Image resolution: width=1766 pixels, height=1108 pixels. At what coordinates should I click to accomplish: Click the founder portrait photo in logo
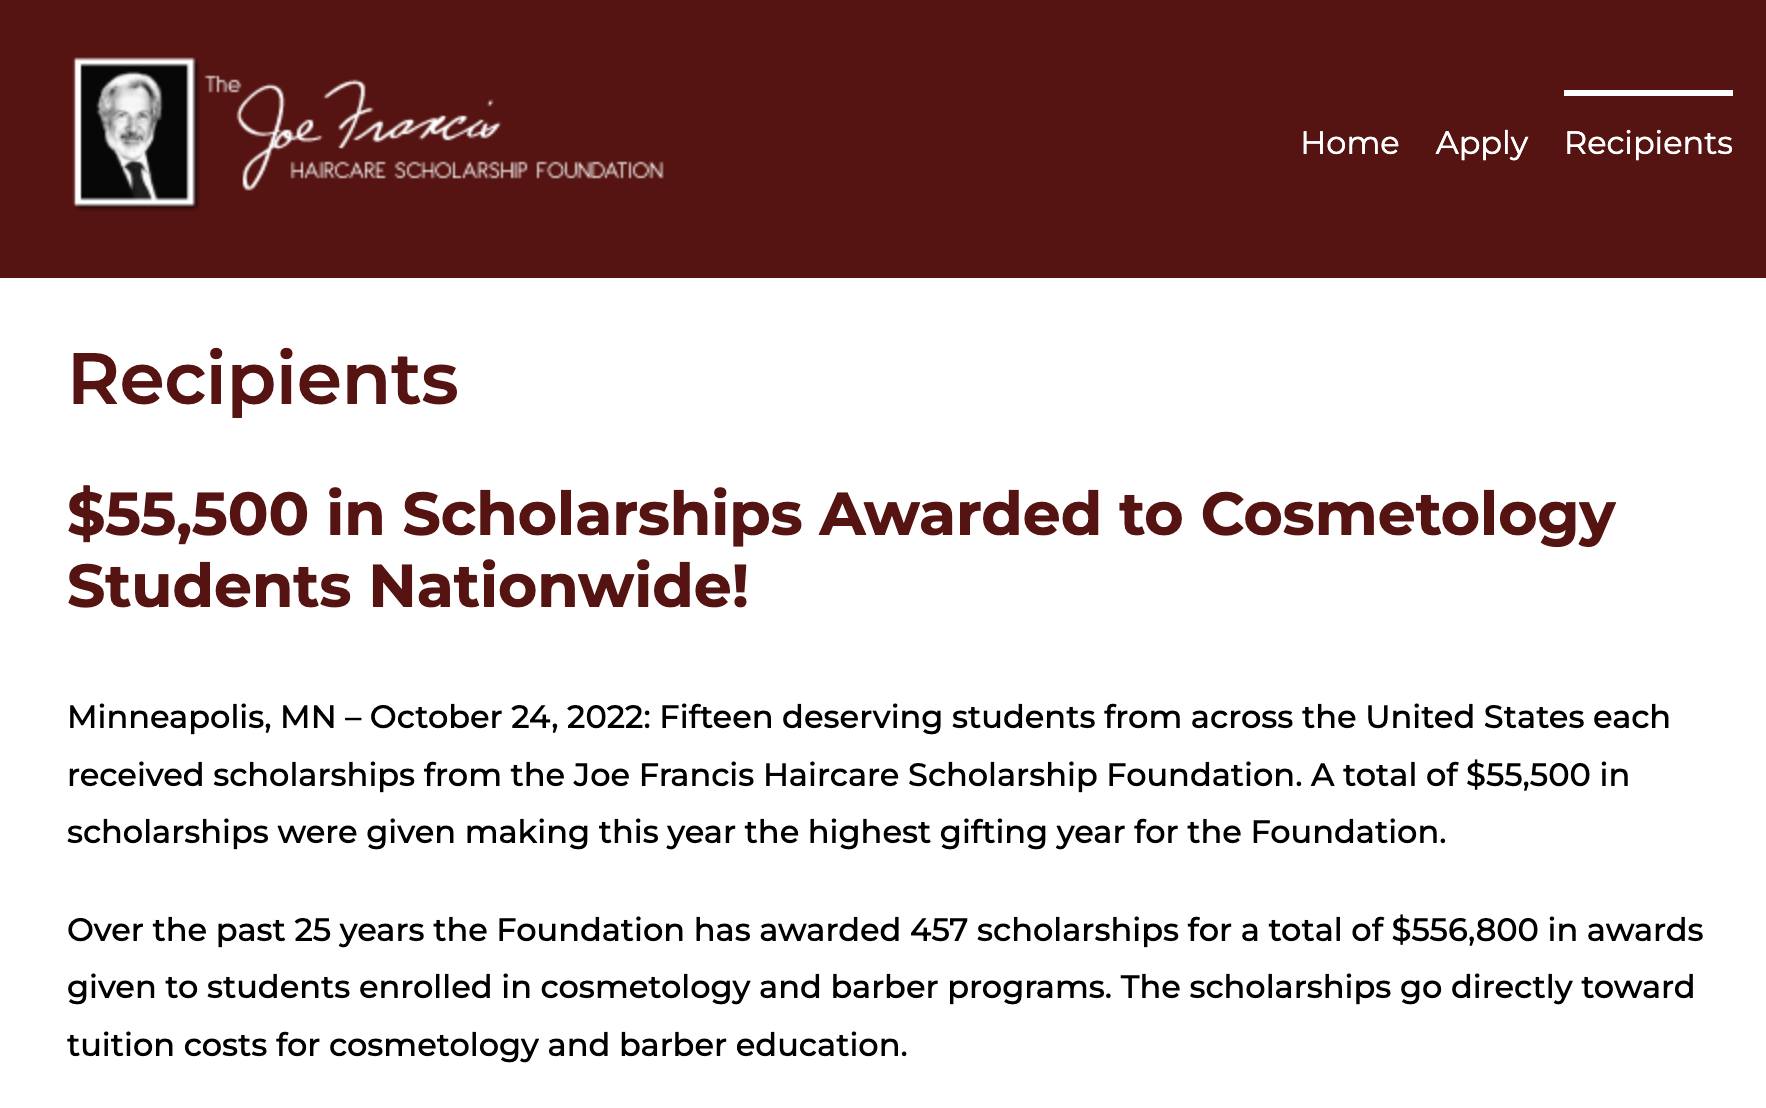[x=134, y=132]
